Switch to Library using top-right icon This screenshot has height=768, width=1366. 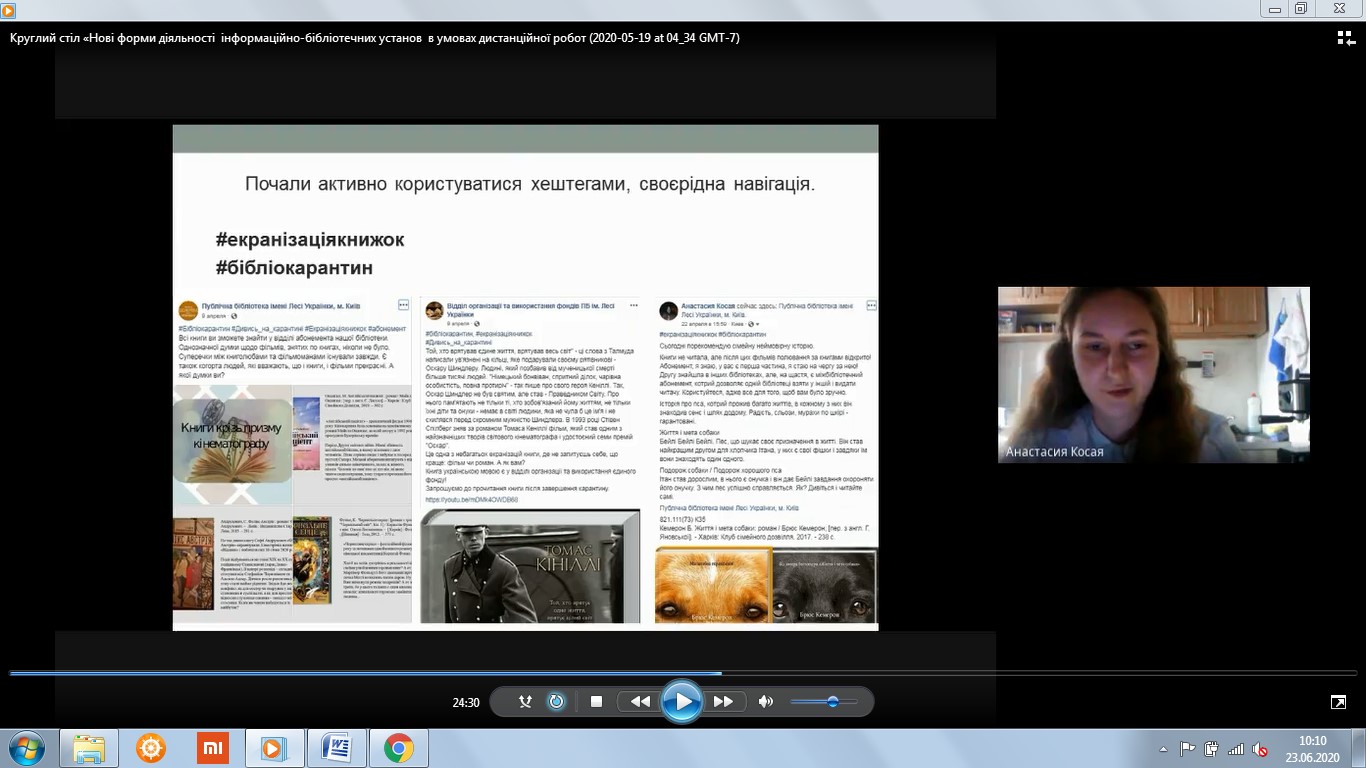coord(1346,38)
